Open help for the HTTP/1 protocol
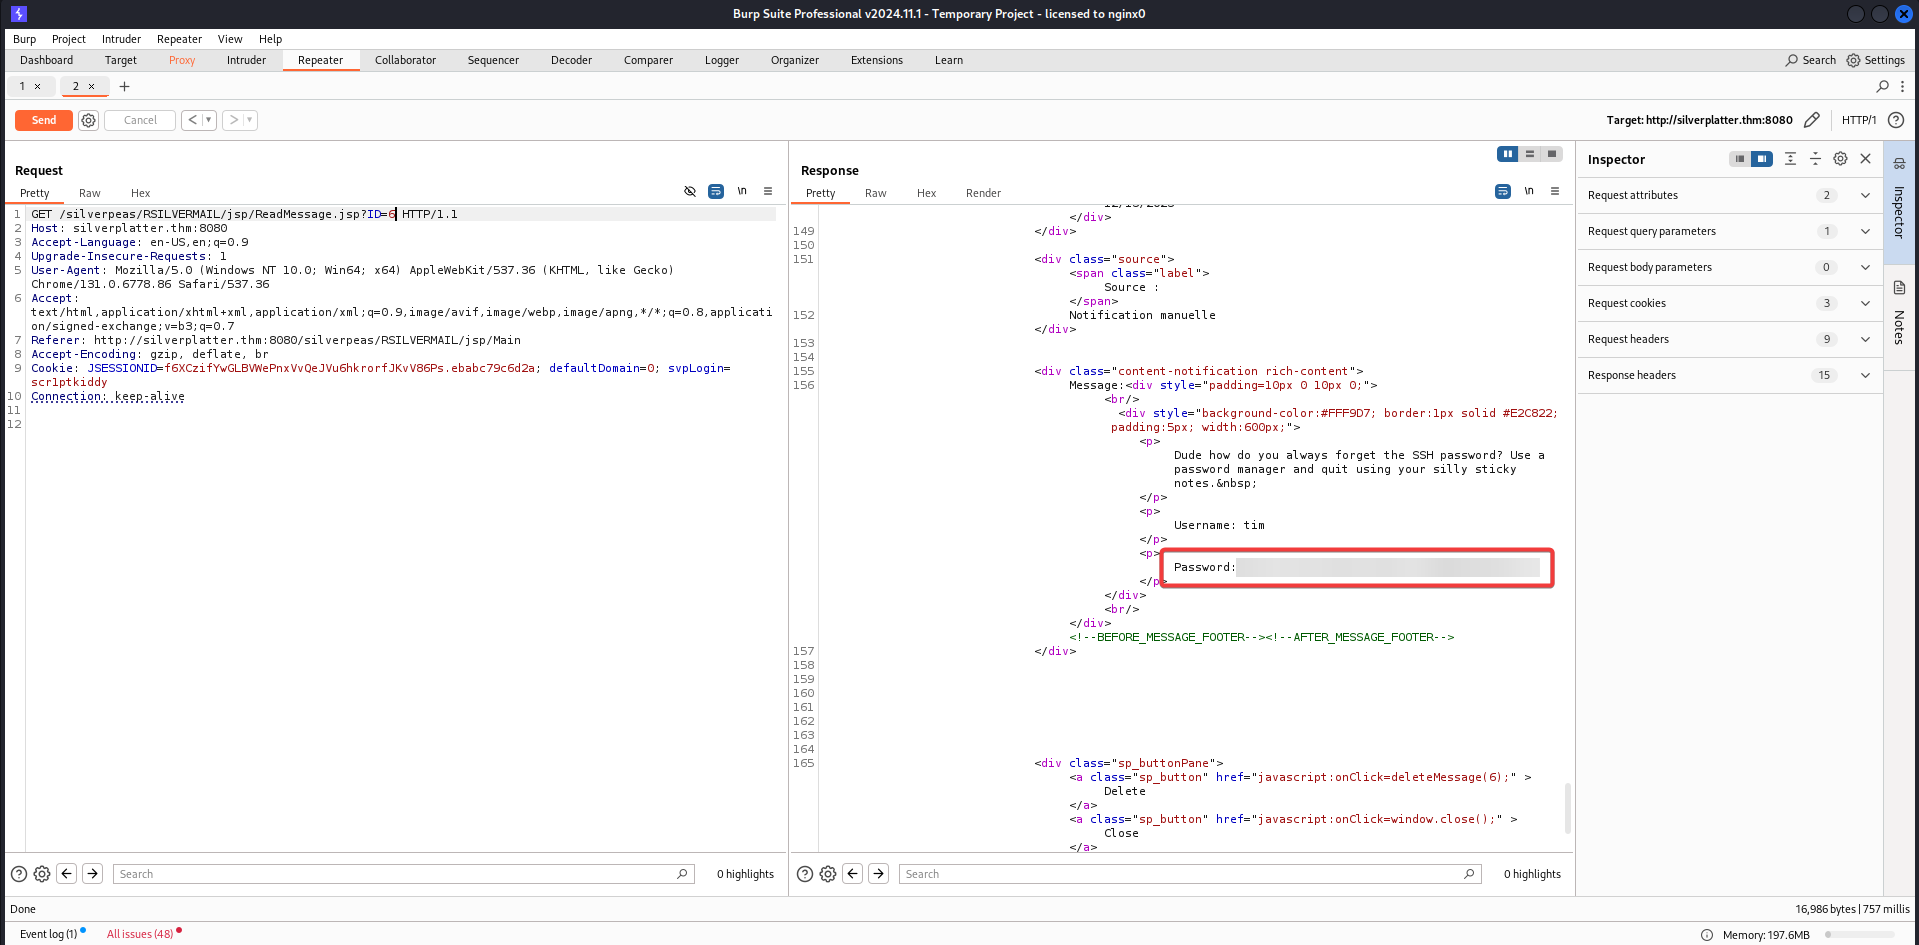Viewport: 1919px width, 945px height. [x=1895, y=120]
